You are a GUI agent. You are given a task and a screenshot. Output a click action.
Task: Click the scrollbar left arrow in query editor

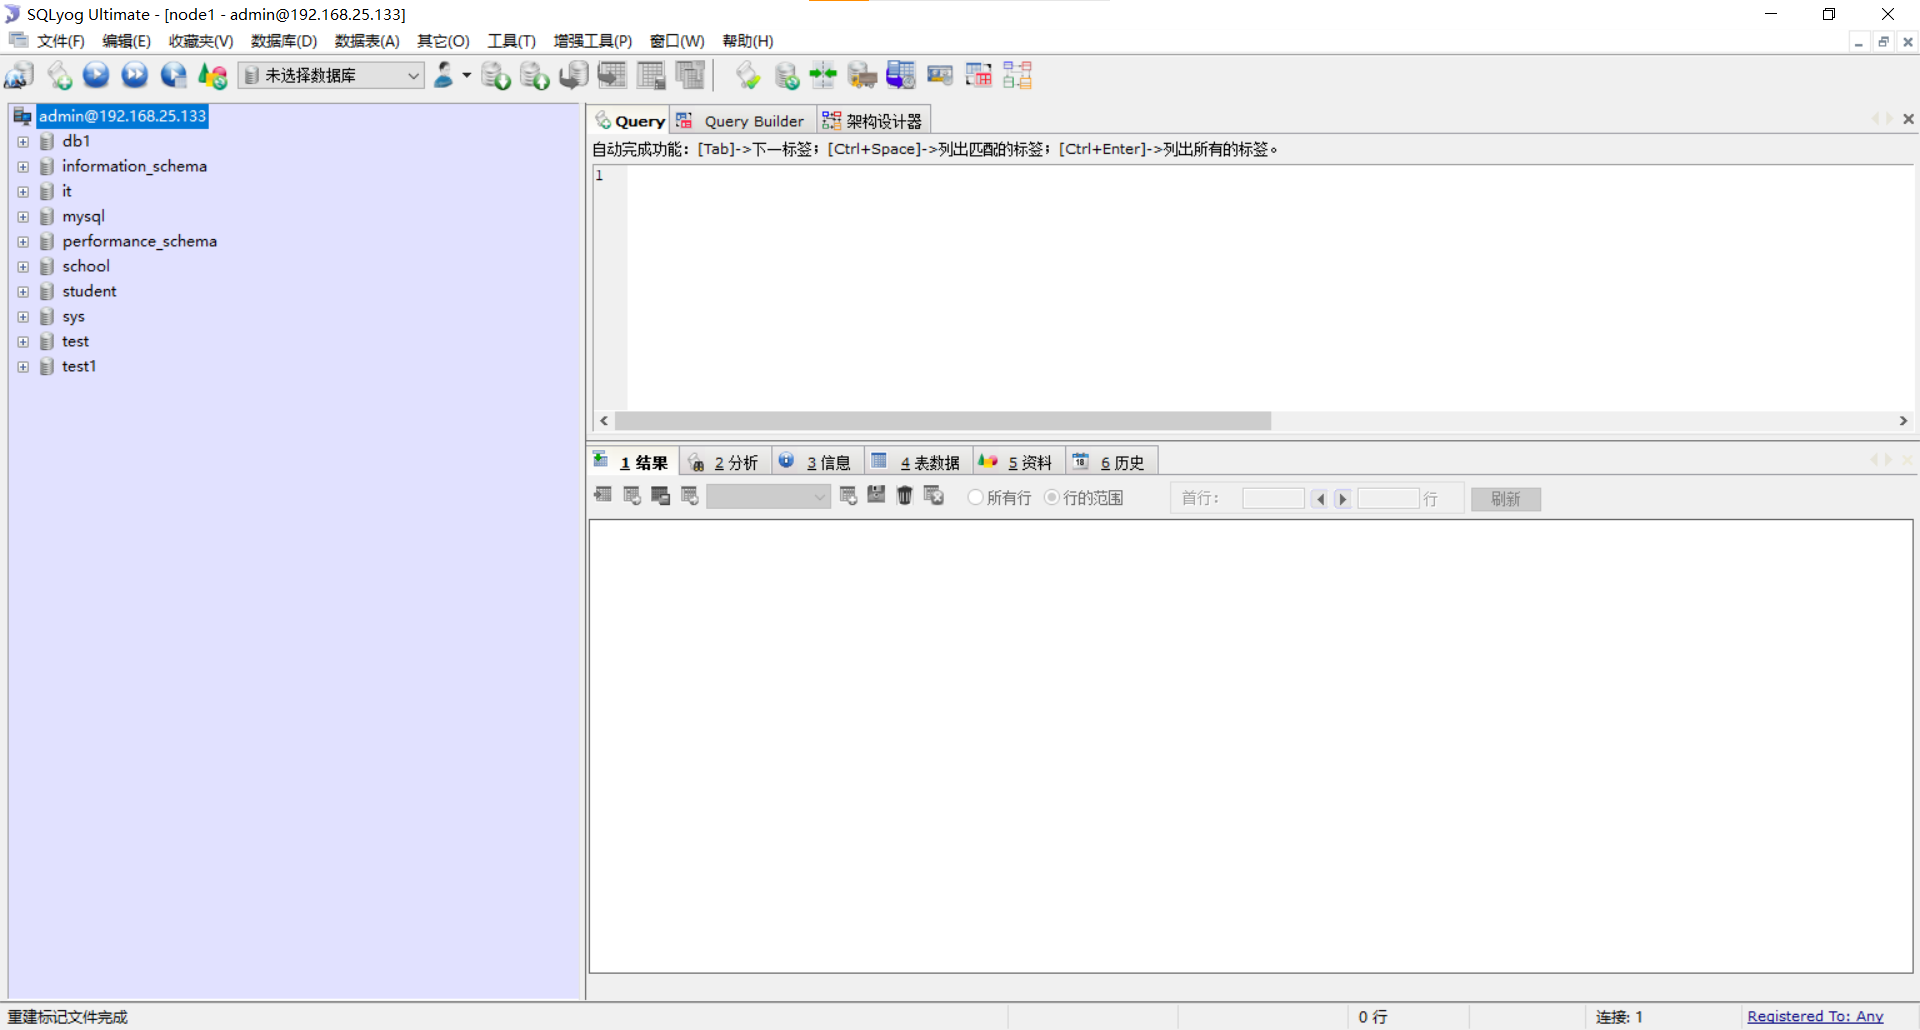click(x=604, y=421)
